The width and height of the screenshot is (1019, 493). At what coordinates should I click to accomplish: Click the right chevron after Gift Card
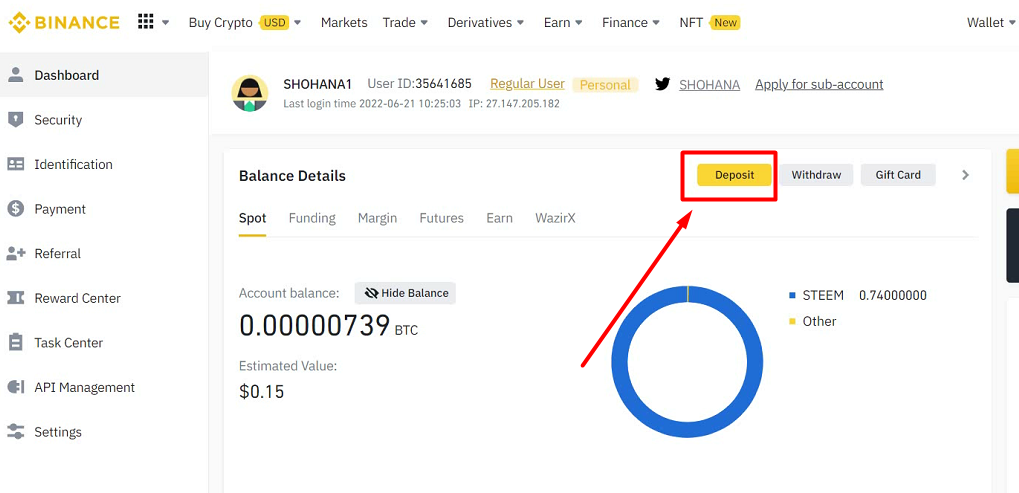[x=966, y=175]
